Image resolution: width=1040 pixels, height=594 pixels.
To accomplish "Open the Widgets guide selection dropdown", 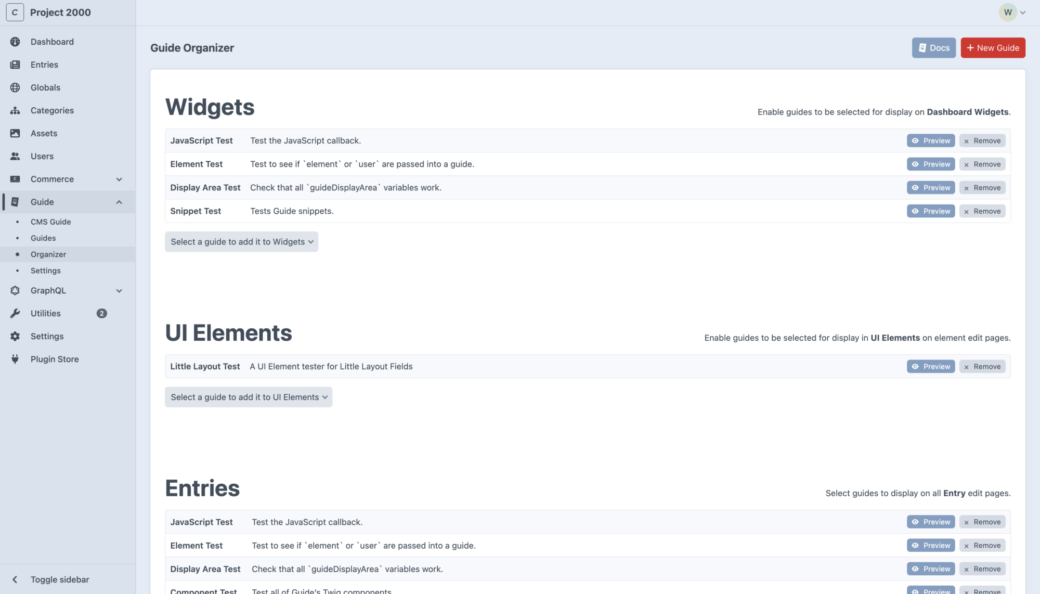I will [241, 242].
